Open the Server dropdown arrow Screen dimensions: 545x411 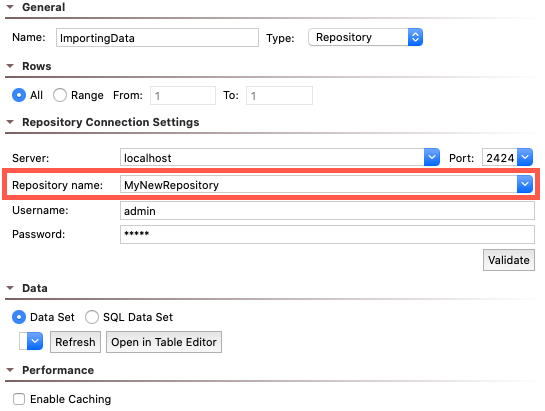(x=432, y=157)
